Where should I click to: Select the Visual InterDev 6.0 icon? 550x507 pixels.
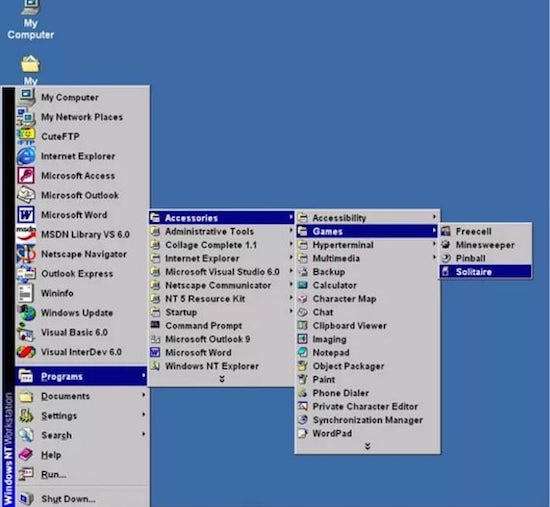point(26,352)
